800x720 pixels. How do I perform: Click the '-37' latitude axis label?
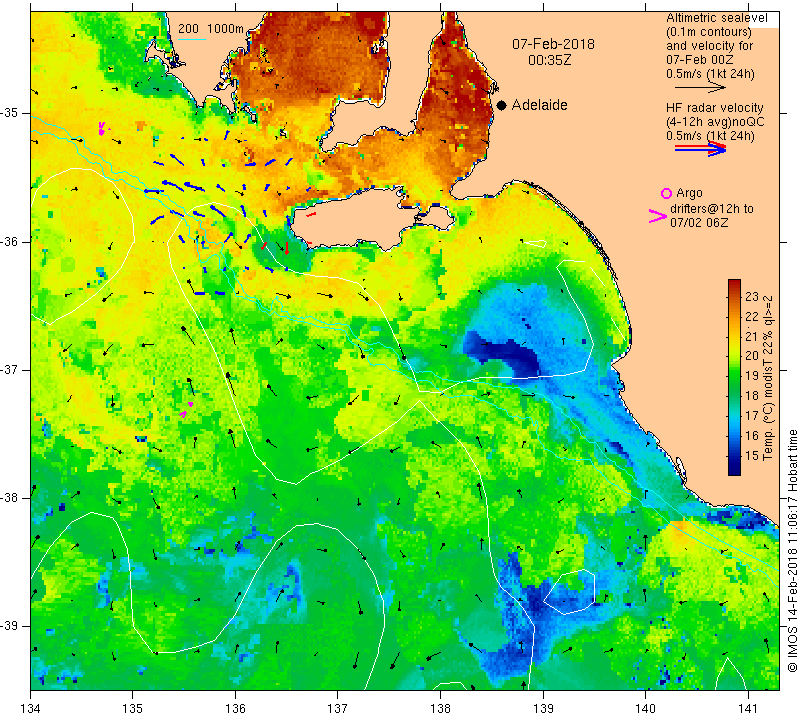tap(11, 369)
